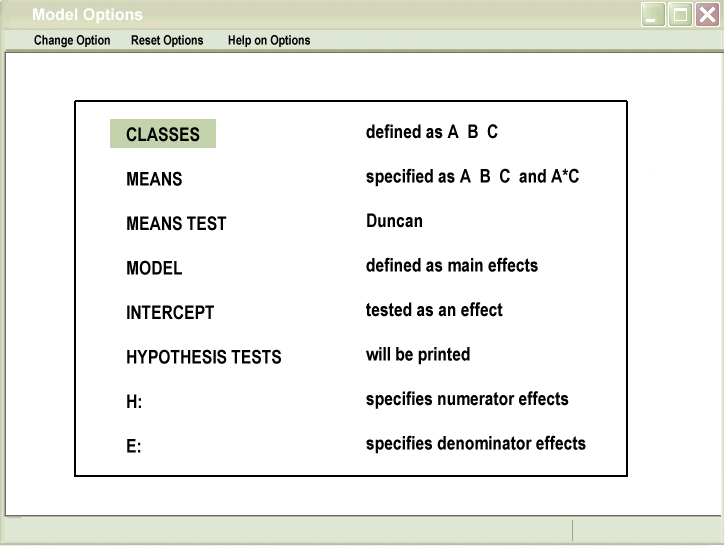Click 'specifies numerator effects' text
This screenshot has height=546, width=725.
(467, 399)
